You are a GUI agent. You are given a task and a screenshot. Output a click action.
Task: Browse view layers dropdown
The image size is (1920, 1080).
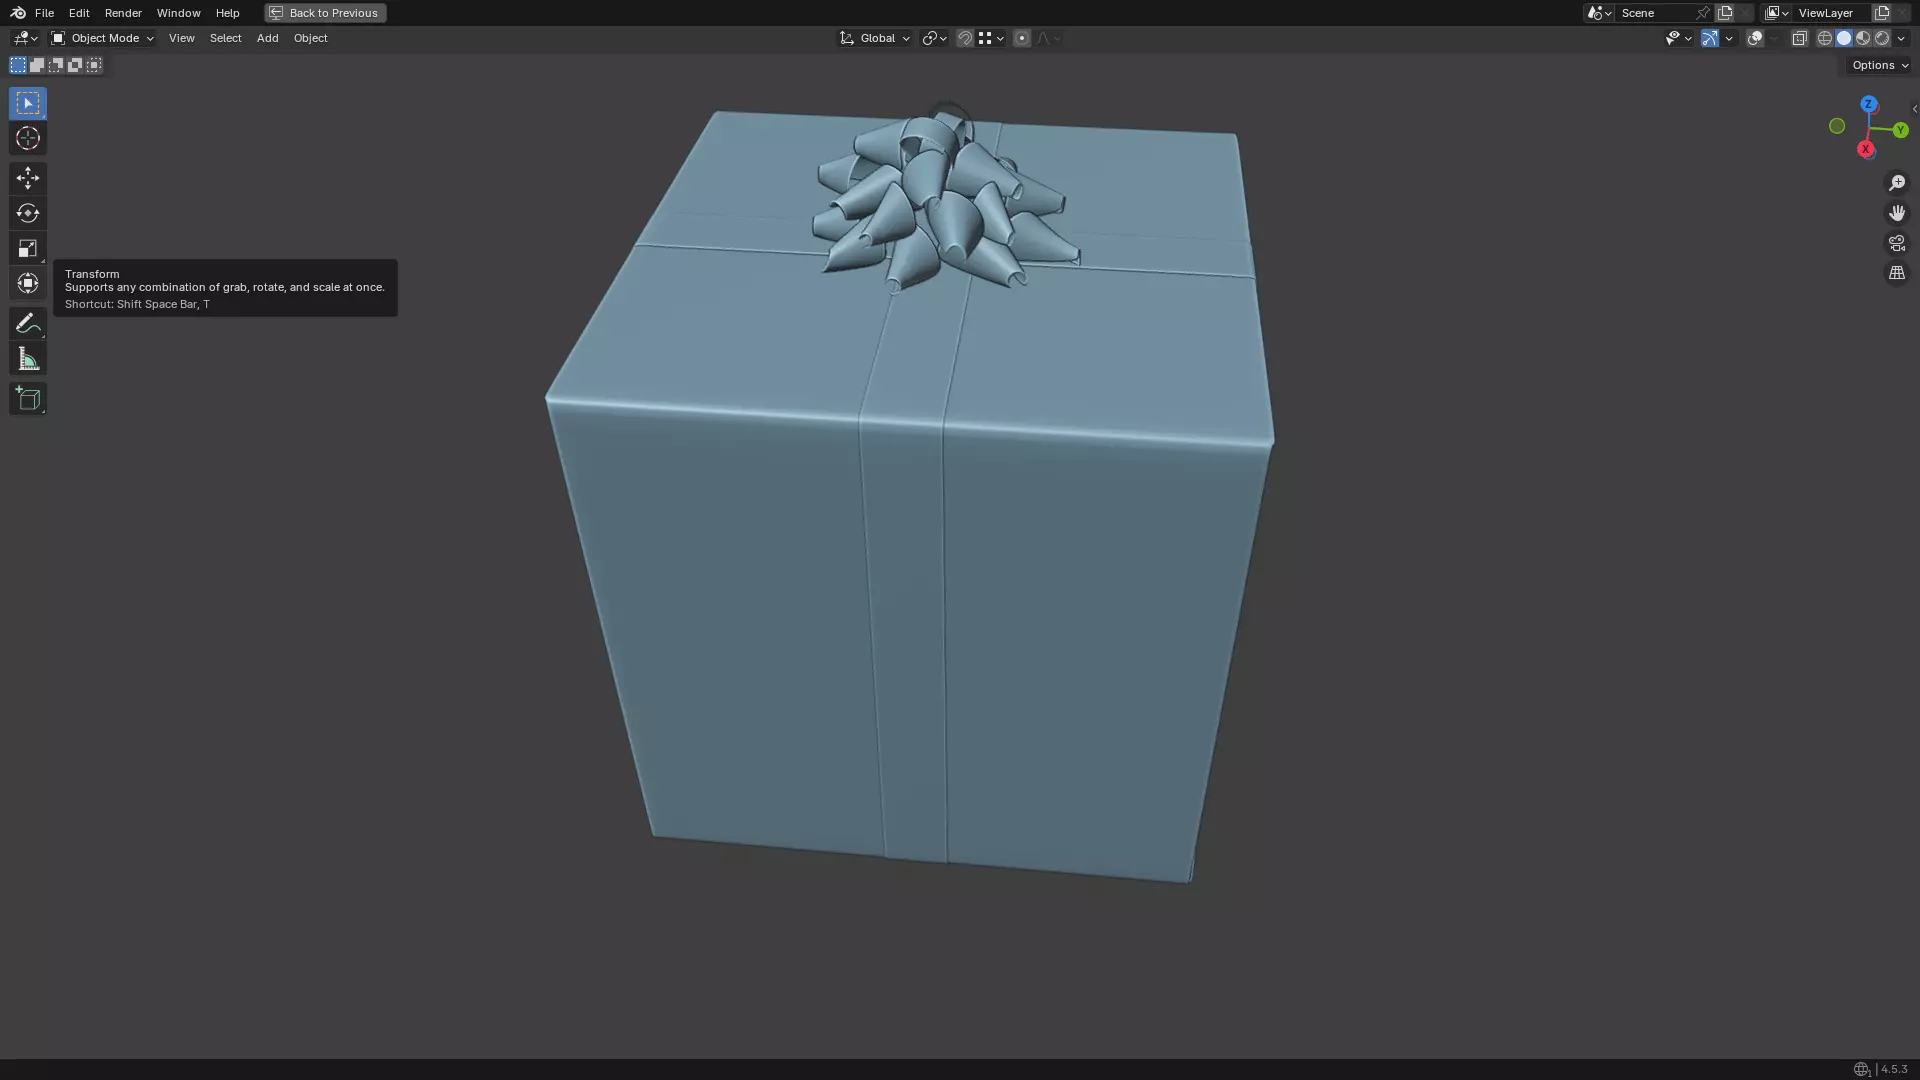(1777, 13)
